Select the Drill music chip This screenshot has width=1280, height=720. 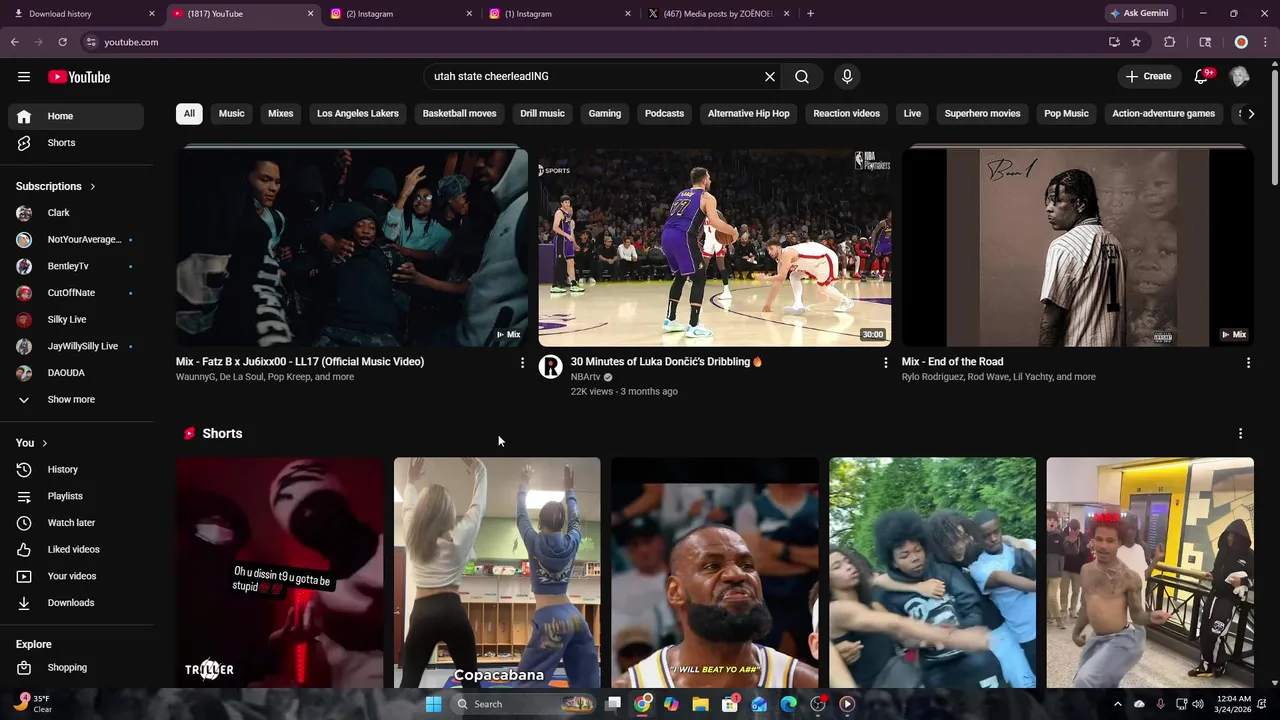[542, 113]
